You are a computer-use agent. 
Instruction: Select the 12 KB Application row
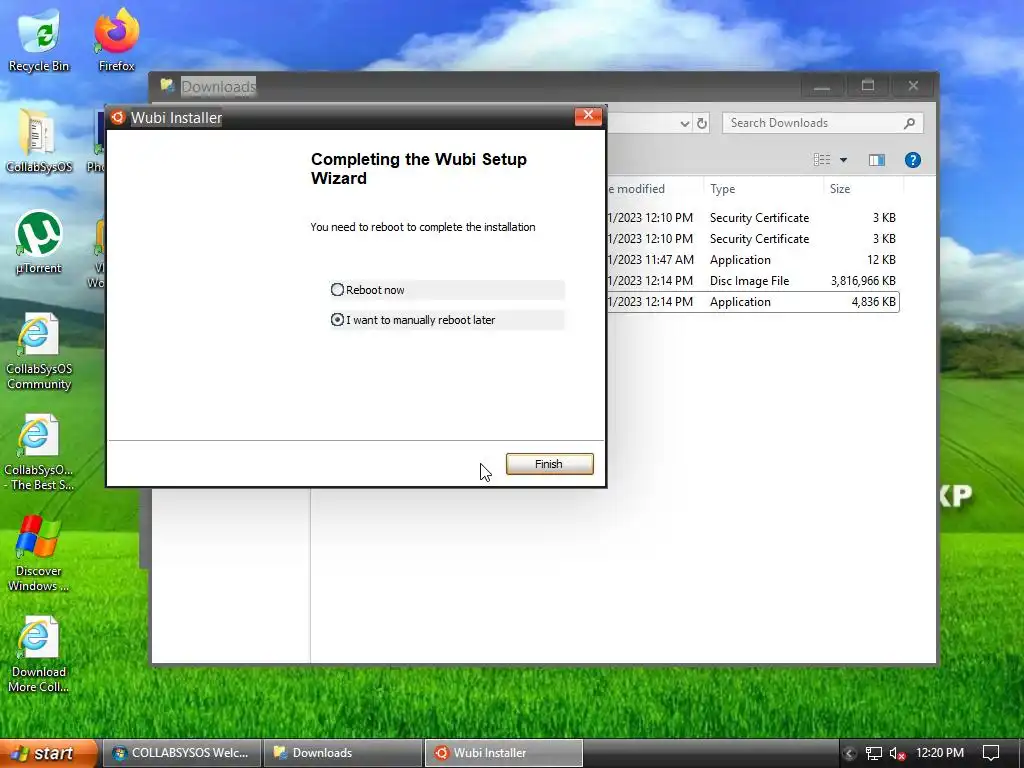(753, 260)
